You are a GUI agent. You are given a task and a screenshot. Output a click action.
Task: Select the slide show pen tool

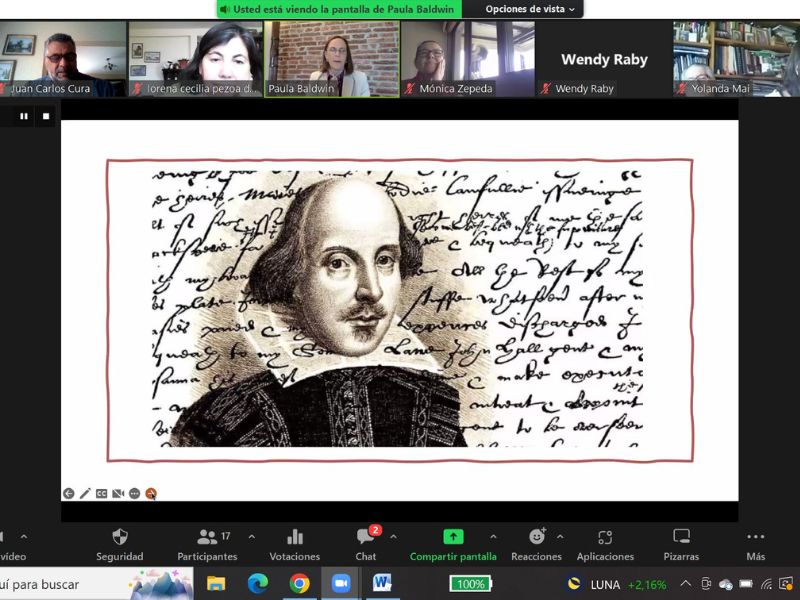tap(85, 493)
